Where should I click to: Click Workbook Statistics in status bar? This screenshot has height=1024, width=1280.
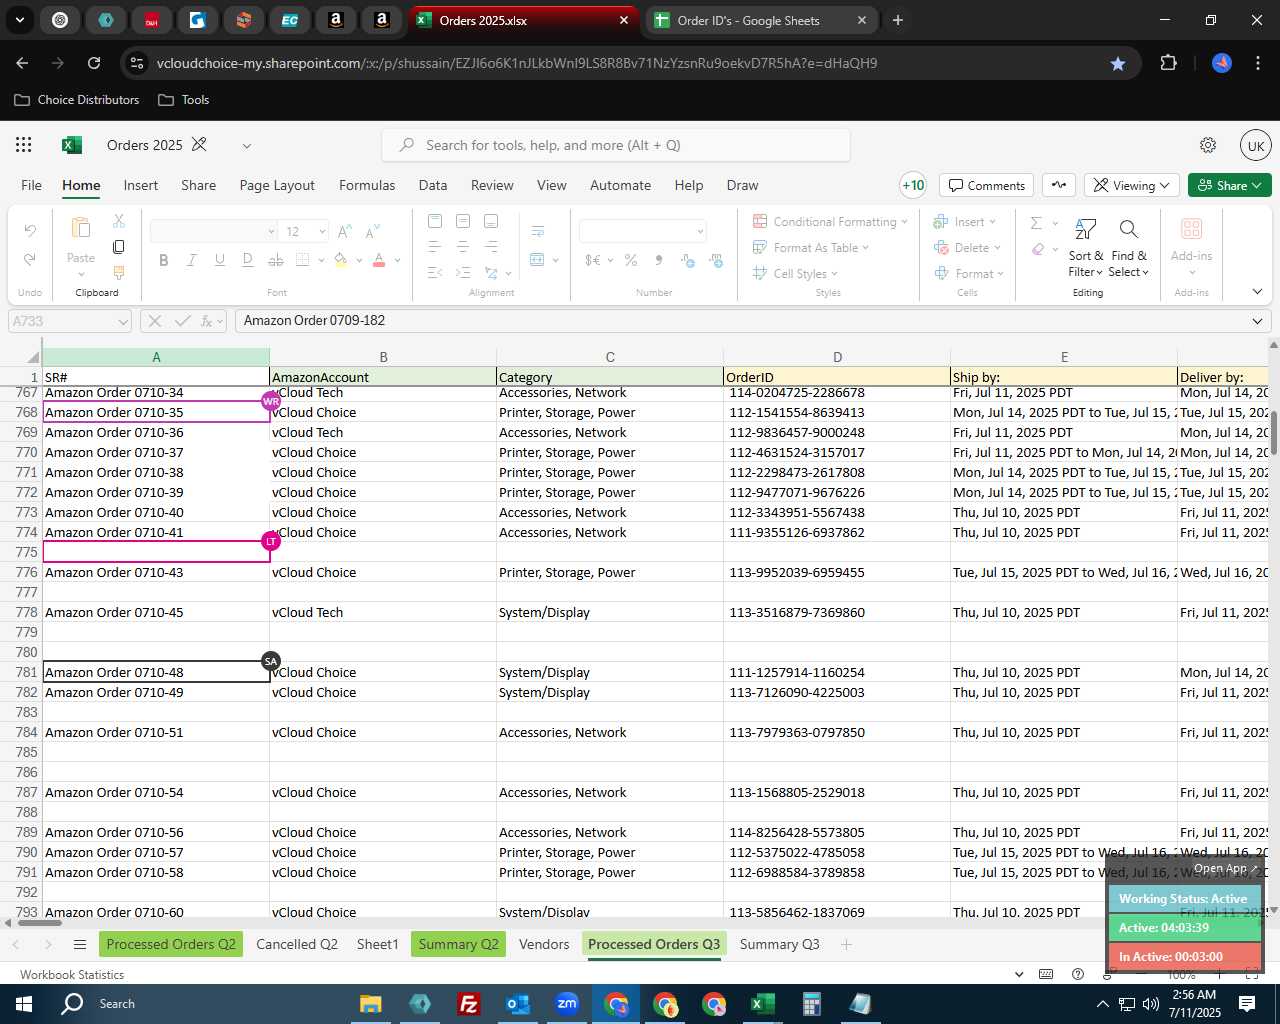(72, 975)
